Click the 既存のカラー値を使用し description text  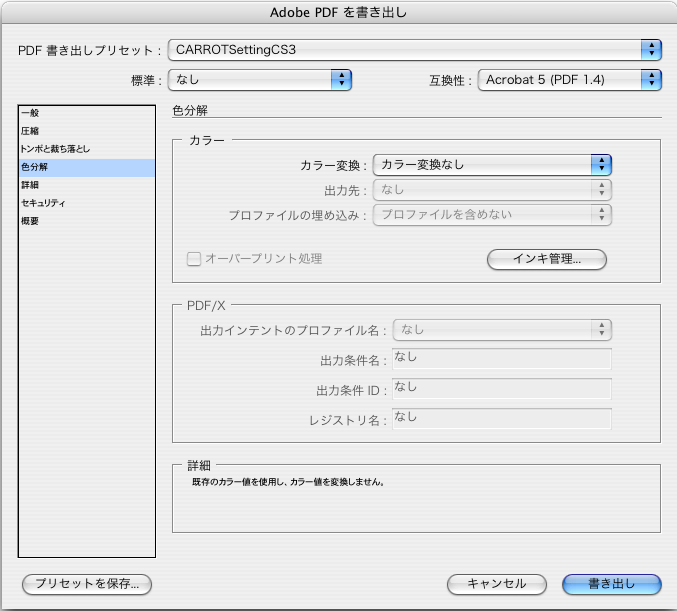point(288,482)
